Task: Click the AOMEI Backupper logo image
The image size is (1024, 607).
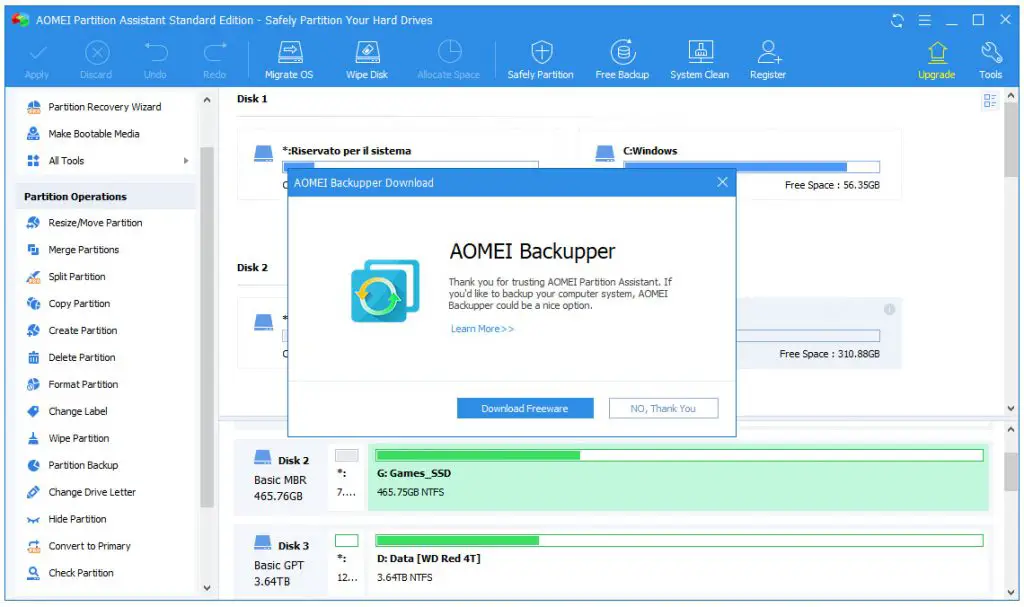Action: 385,291
